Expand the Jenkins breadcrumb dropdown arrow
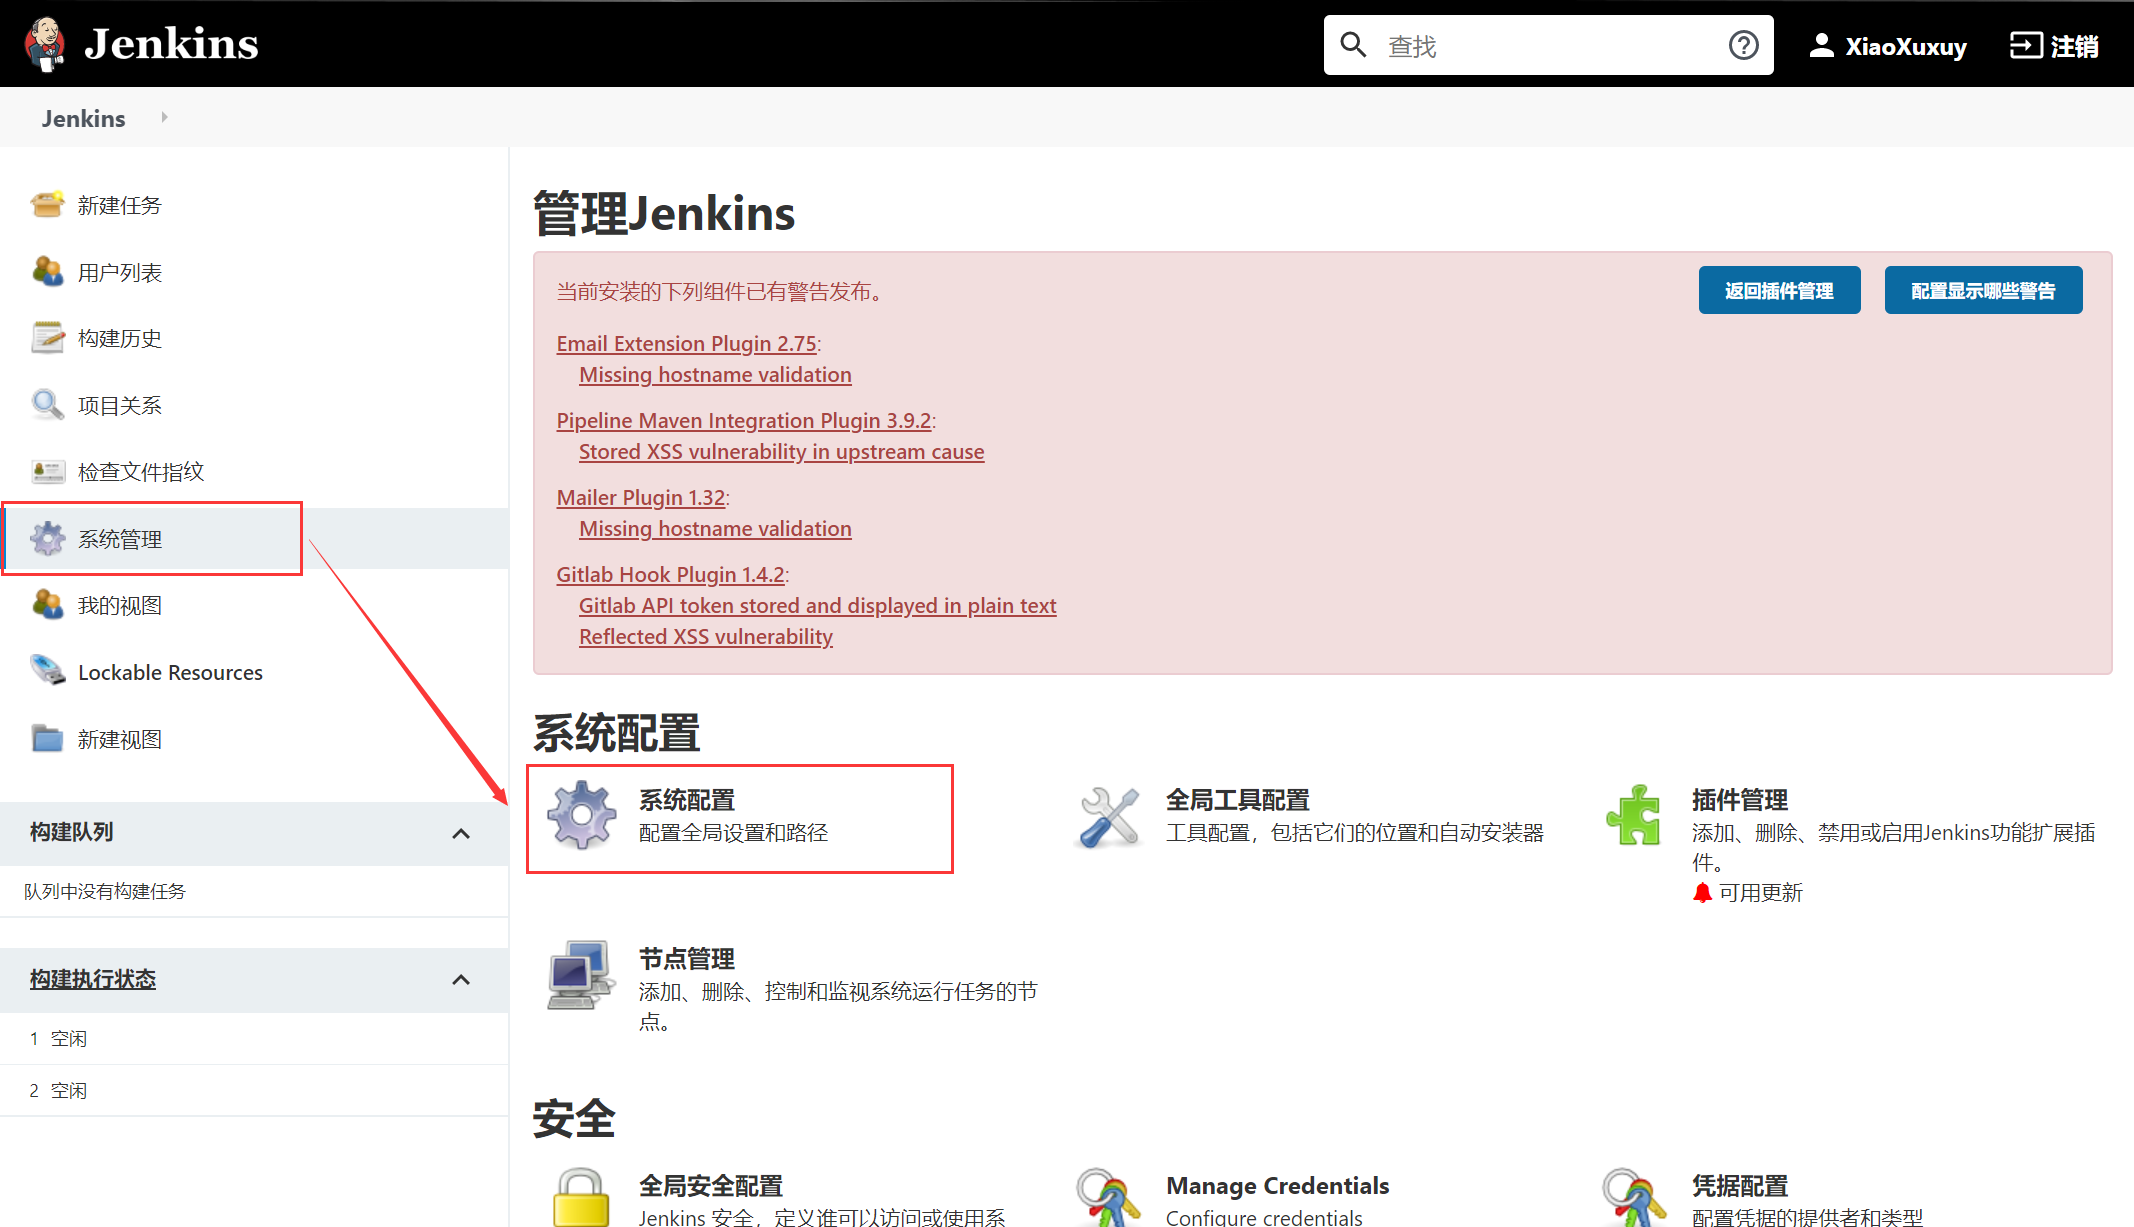The image size is (2134, 1227). 164,118
